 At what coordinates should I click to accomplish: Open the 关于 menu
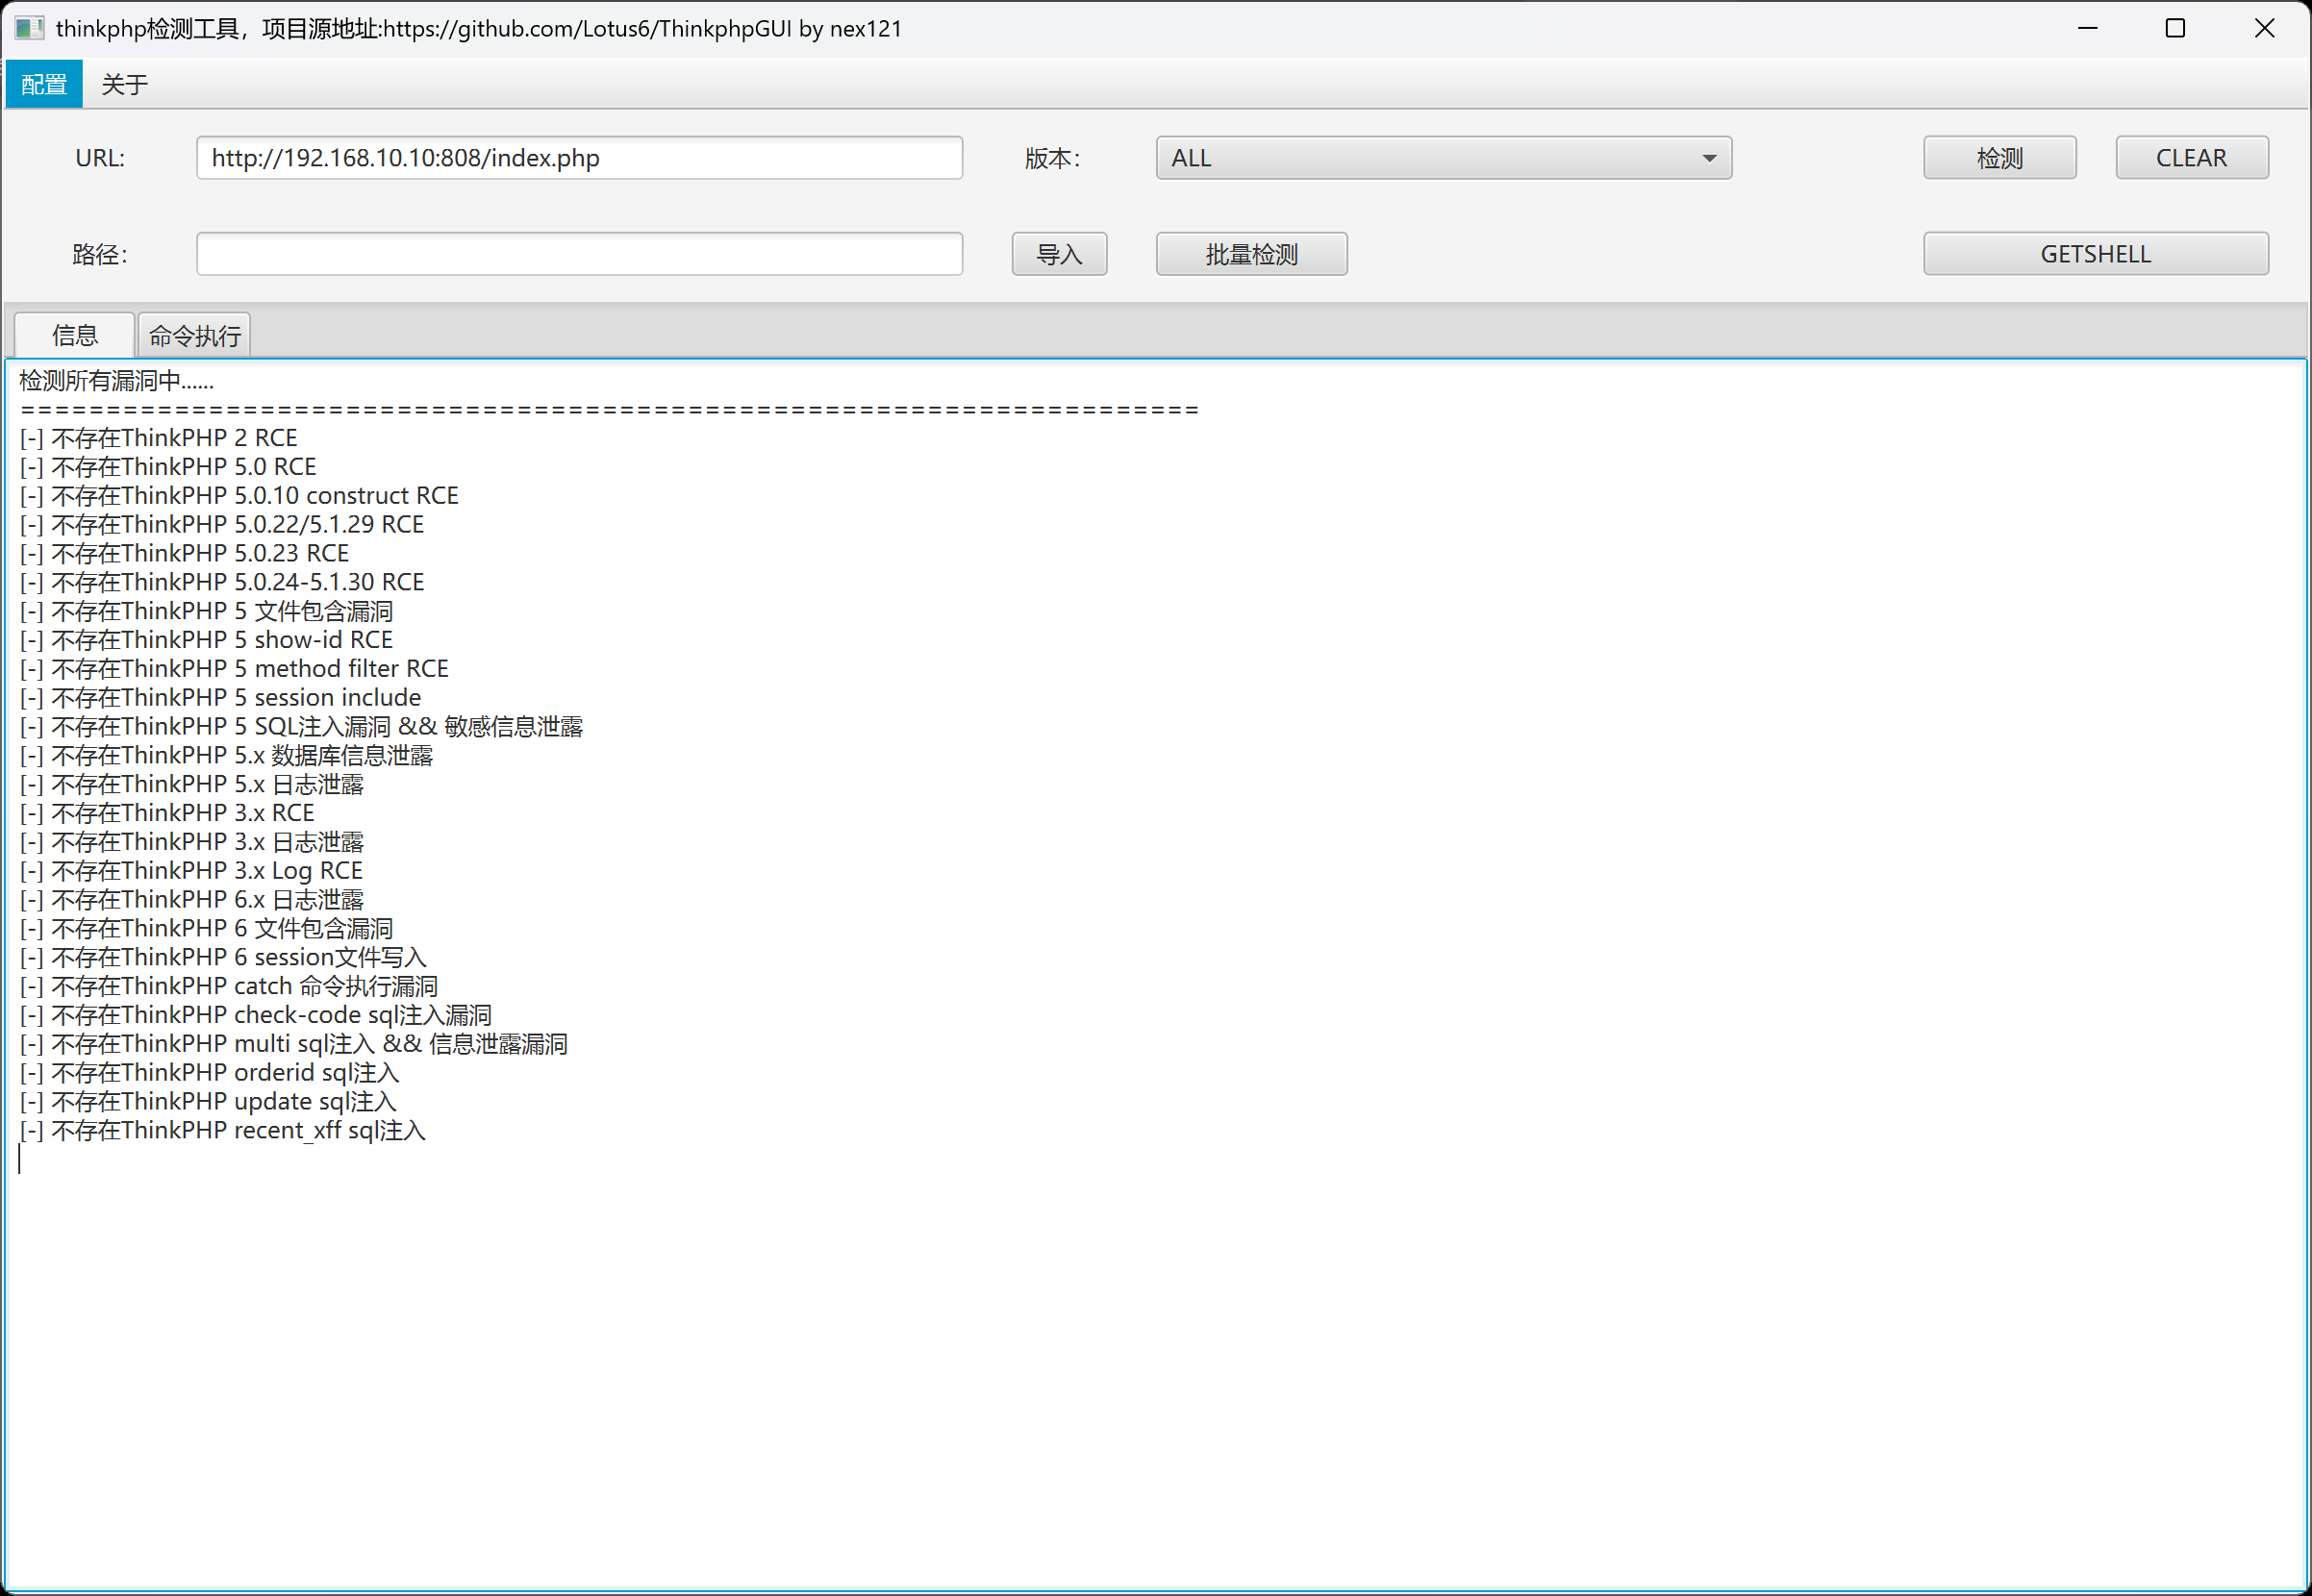(x=125, y=84)
